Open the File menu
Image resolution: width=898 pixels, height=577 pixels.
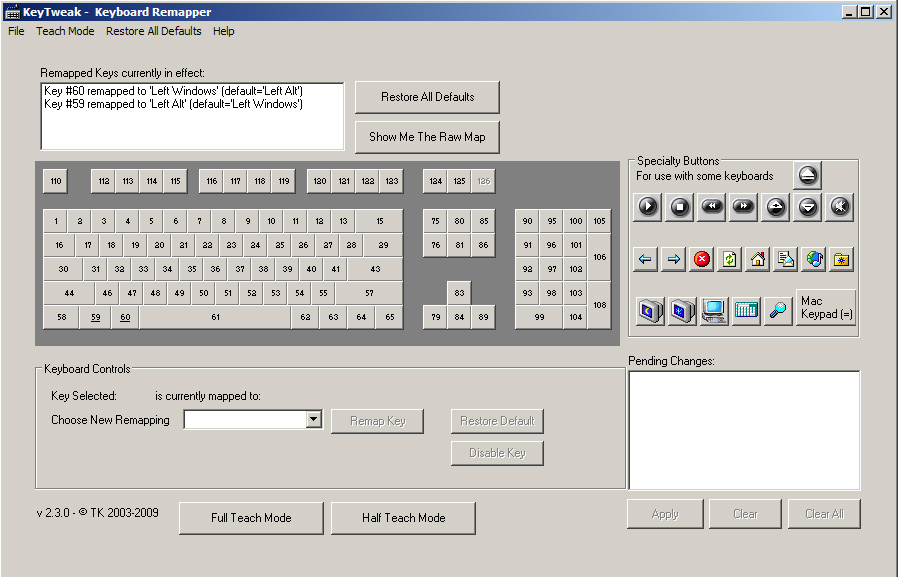(16, 31)
